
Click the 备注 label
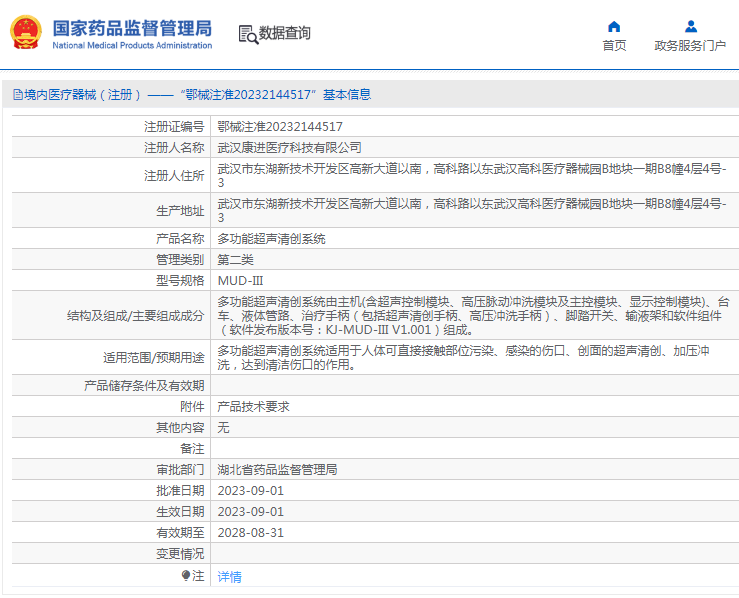pyautogui.click(x=192, y=449)
